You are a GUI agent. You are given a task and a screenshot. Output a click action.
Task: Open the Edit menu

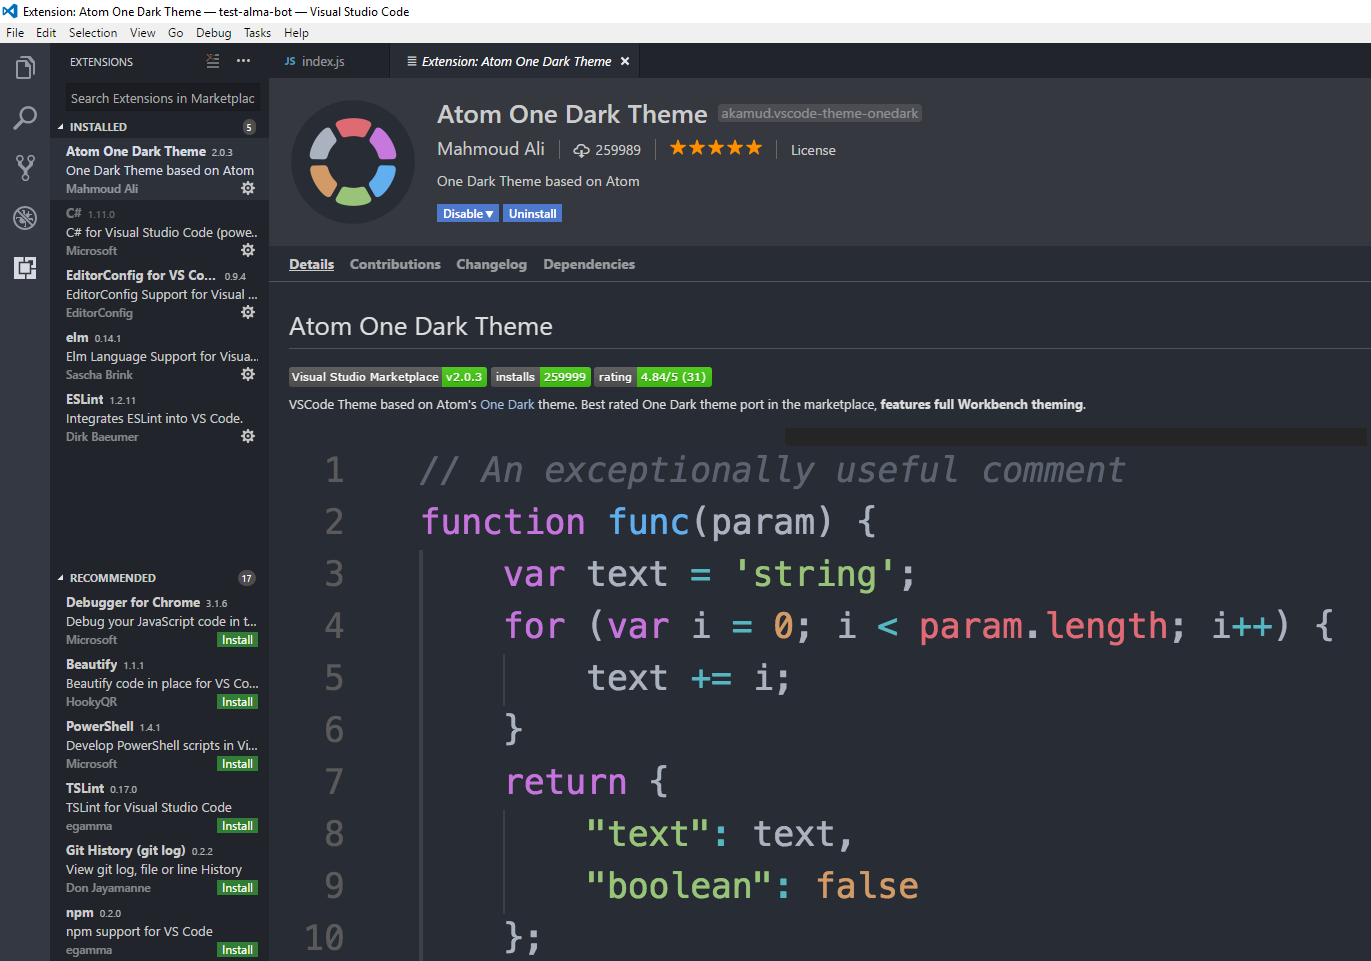(46, 33)
